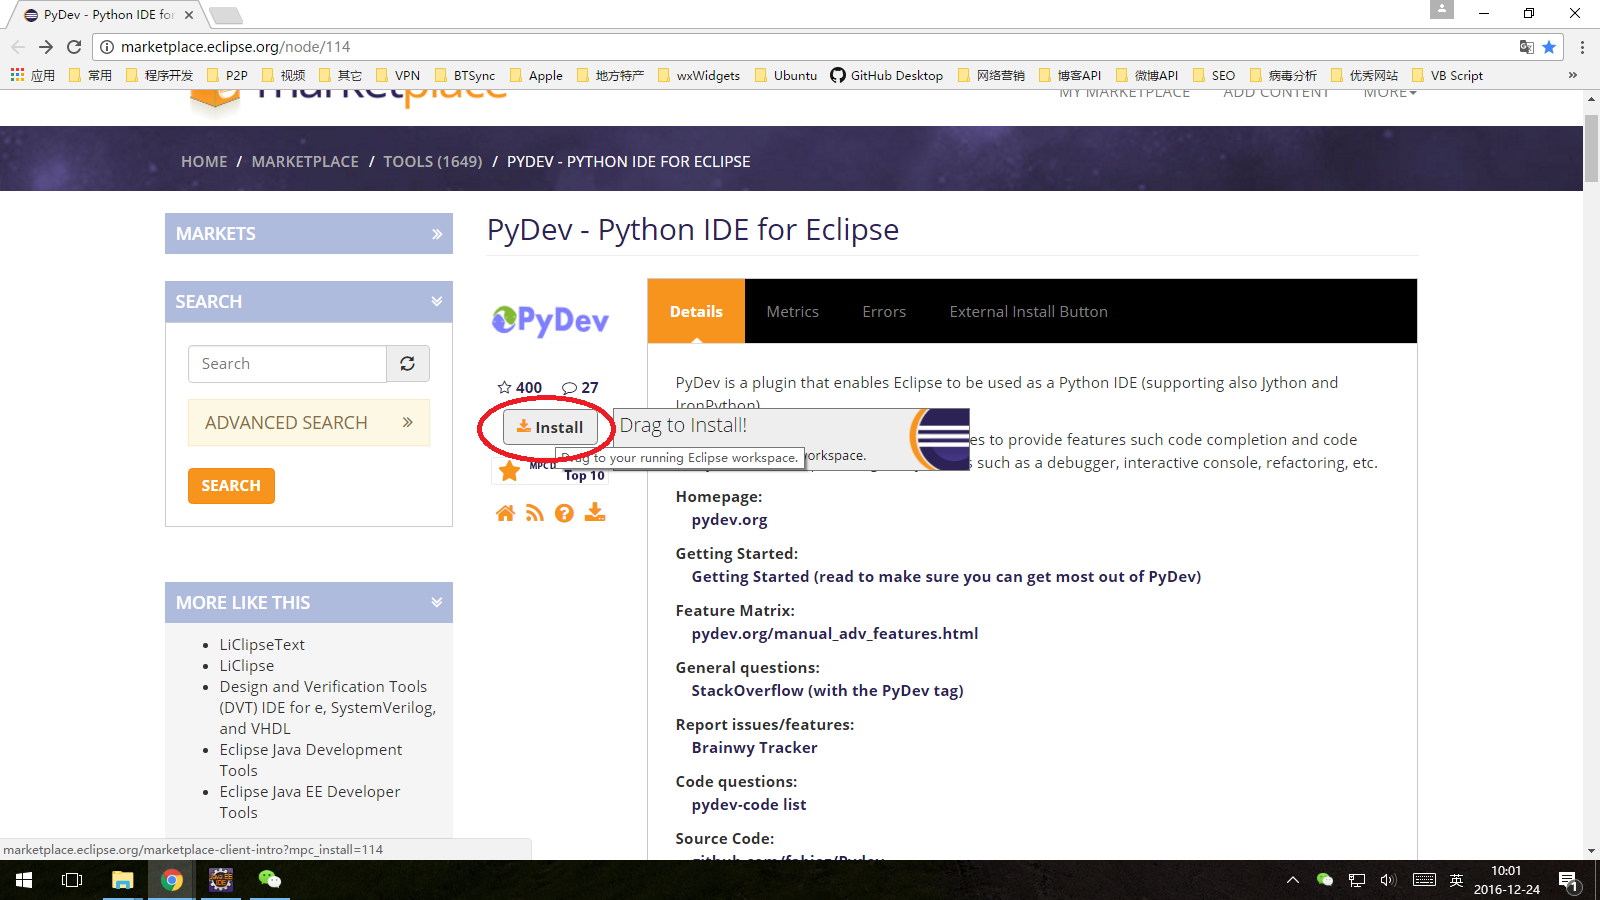Switch to the Metrics tab
Viewport: 1600px width, 900px height.
(x=793, y=312)
